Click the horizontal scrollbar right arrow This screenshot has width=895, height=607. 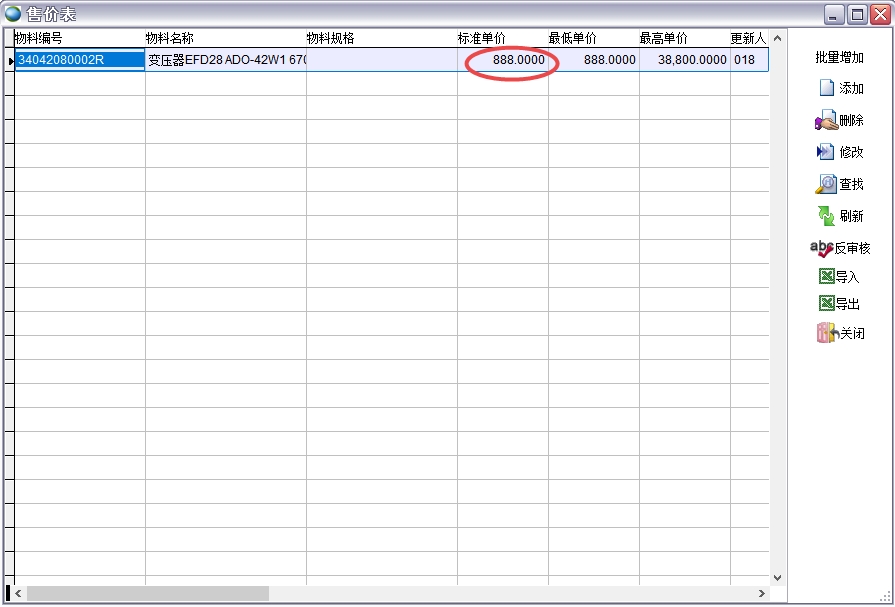762,594
